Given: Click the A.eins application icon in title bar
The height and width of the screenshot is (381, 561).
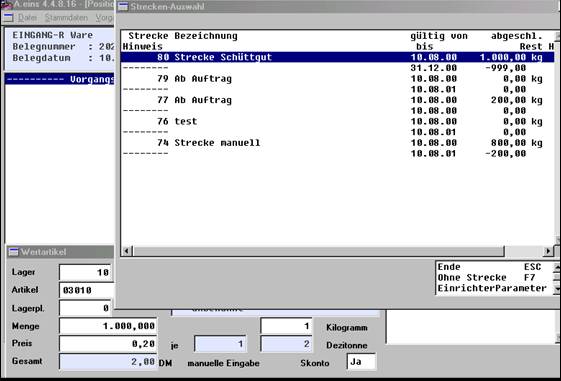Looking at the screenshot, I should coord(6,5).
